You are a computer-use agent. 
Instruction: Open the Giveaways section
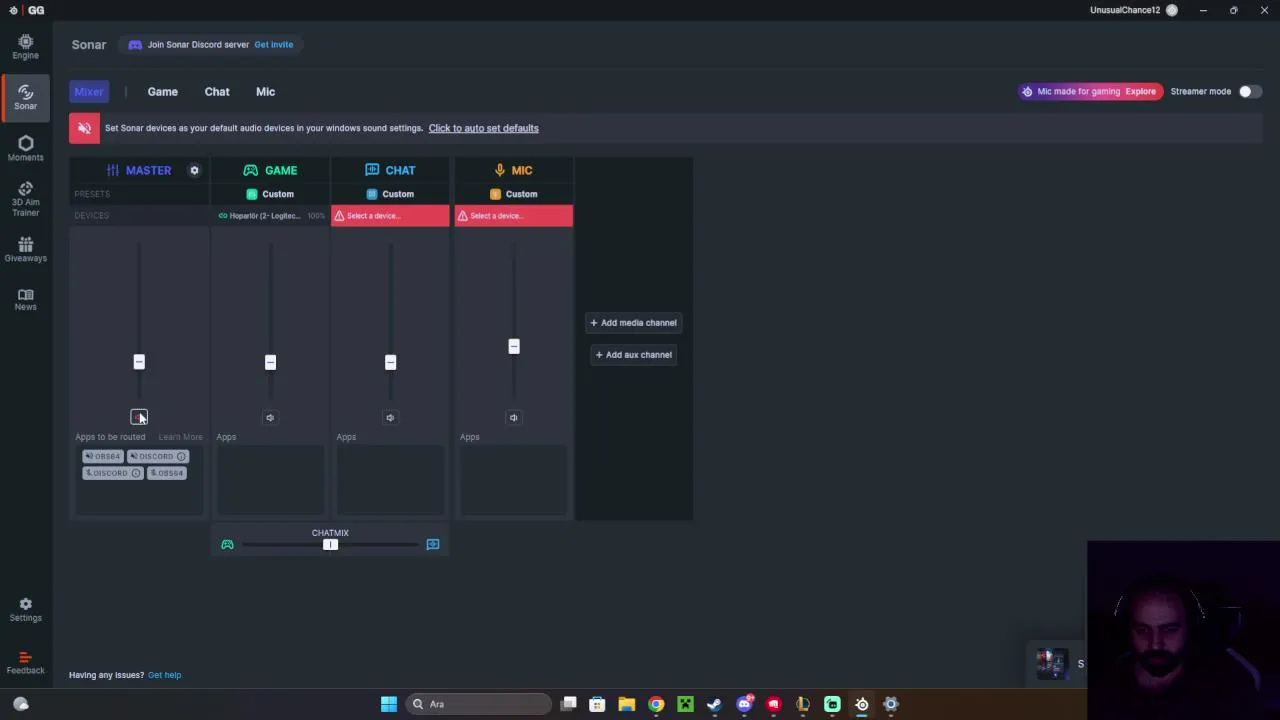25,250
